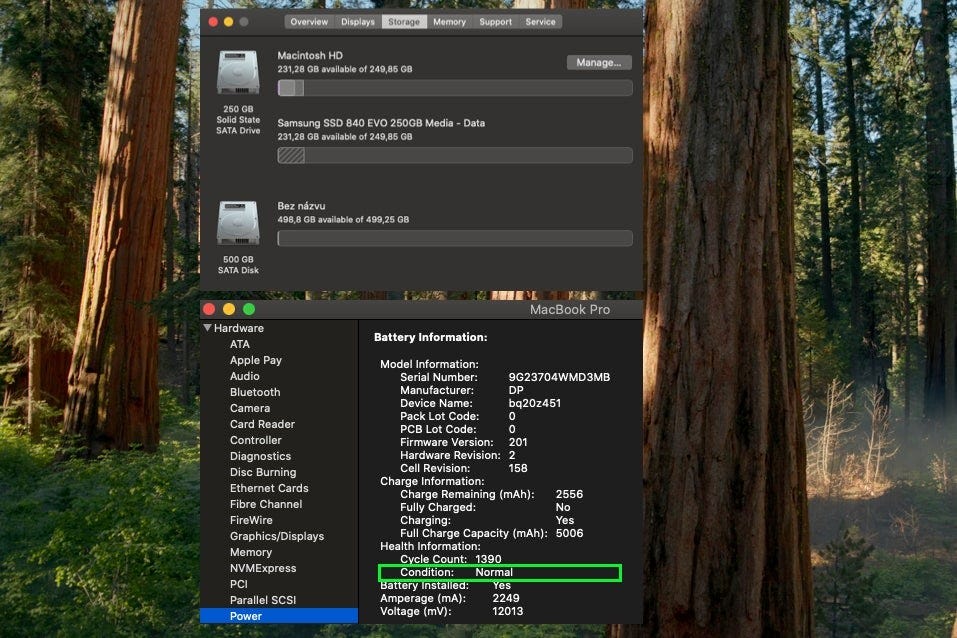957x638 pixels.
Task: Click the battery Serial Number value
Action: [559, 377]
